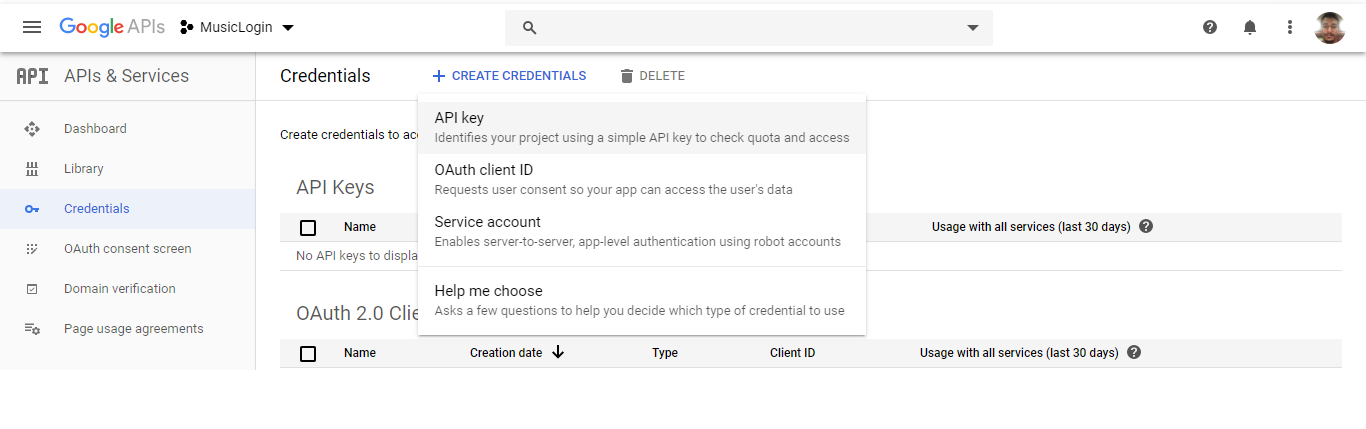Screen dimensions: 1366x429
Task: Open the notifications bell
Action: point(1250,27)
